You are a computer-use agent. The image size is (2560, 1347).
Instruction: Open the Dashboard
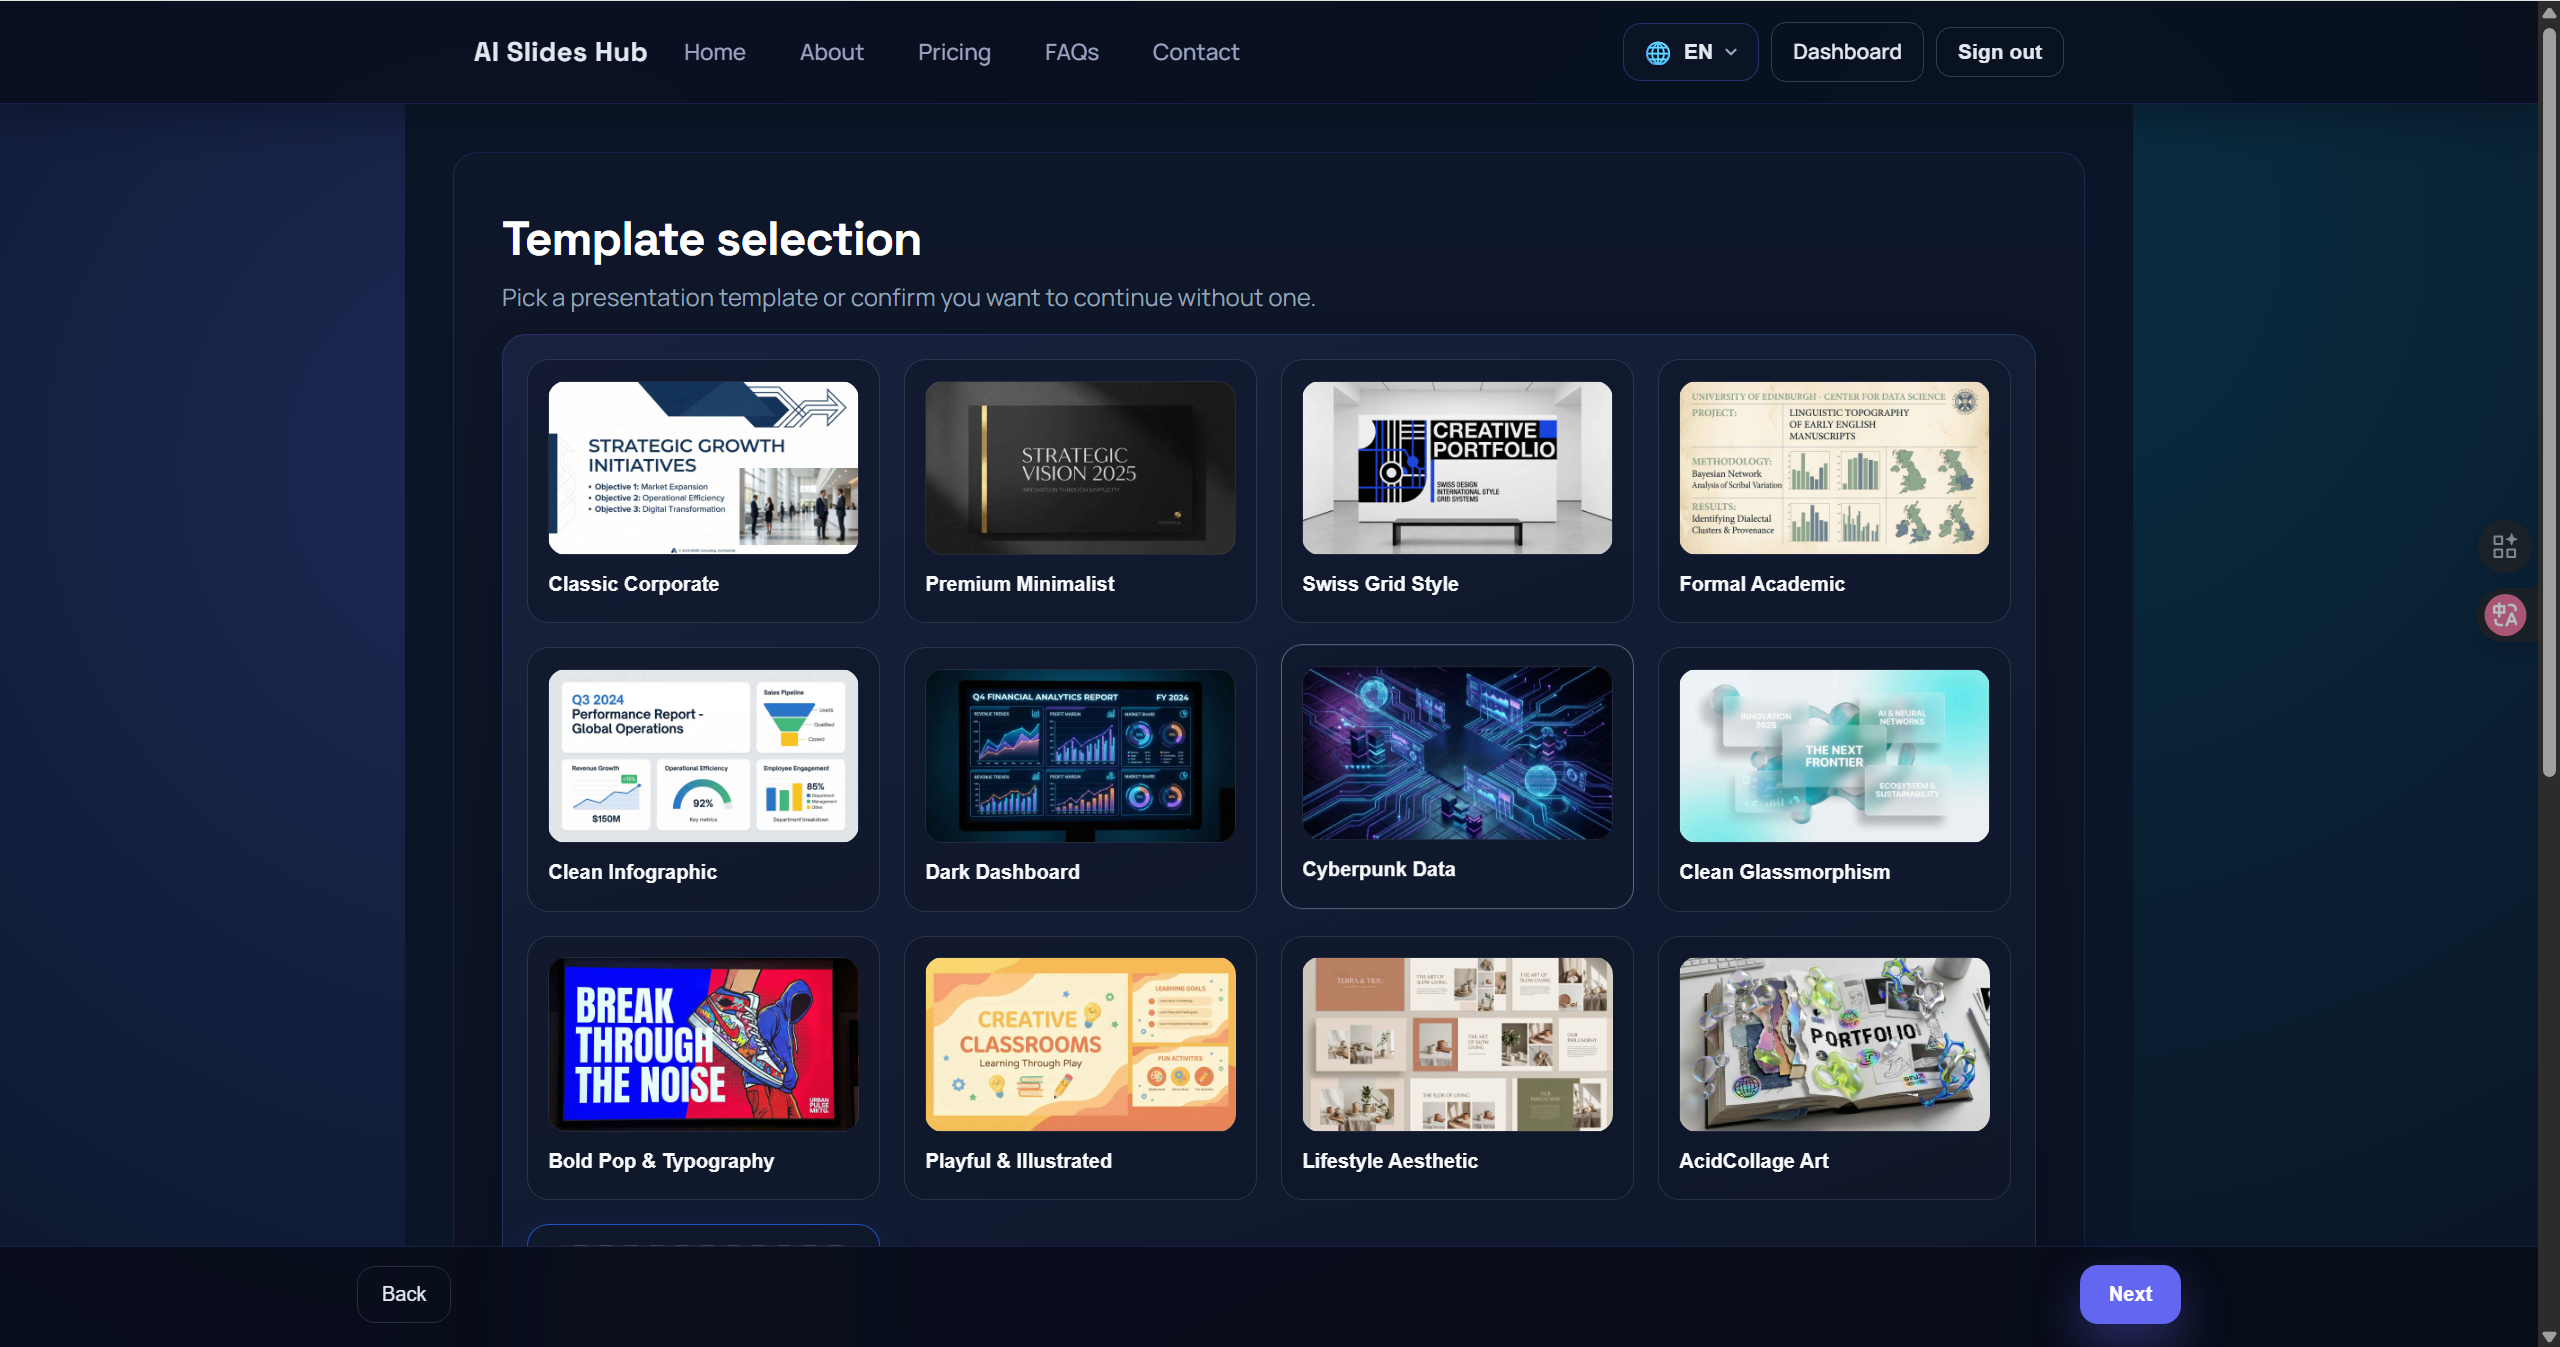[1846, 51]
